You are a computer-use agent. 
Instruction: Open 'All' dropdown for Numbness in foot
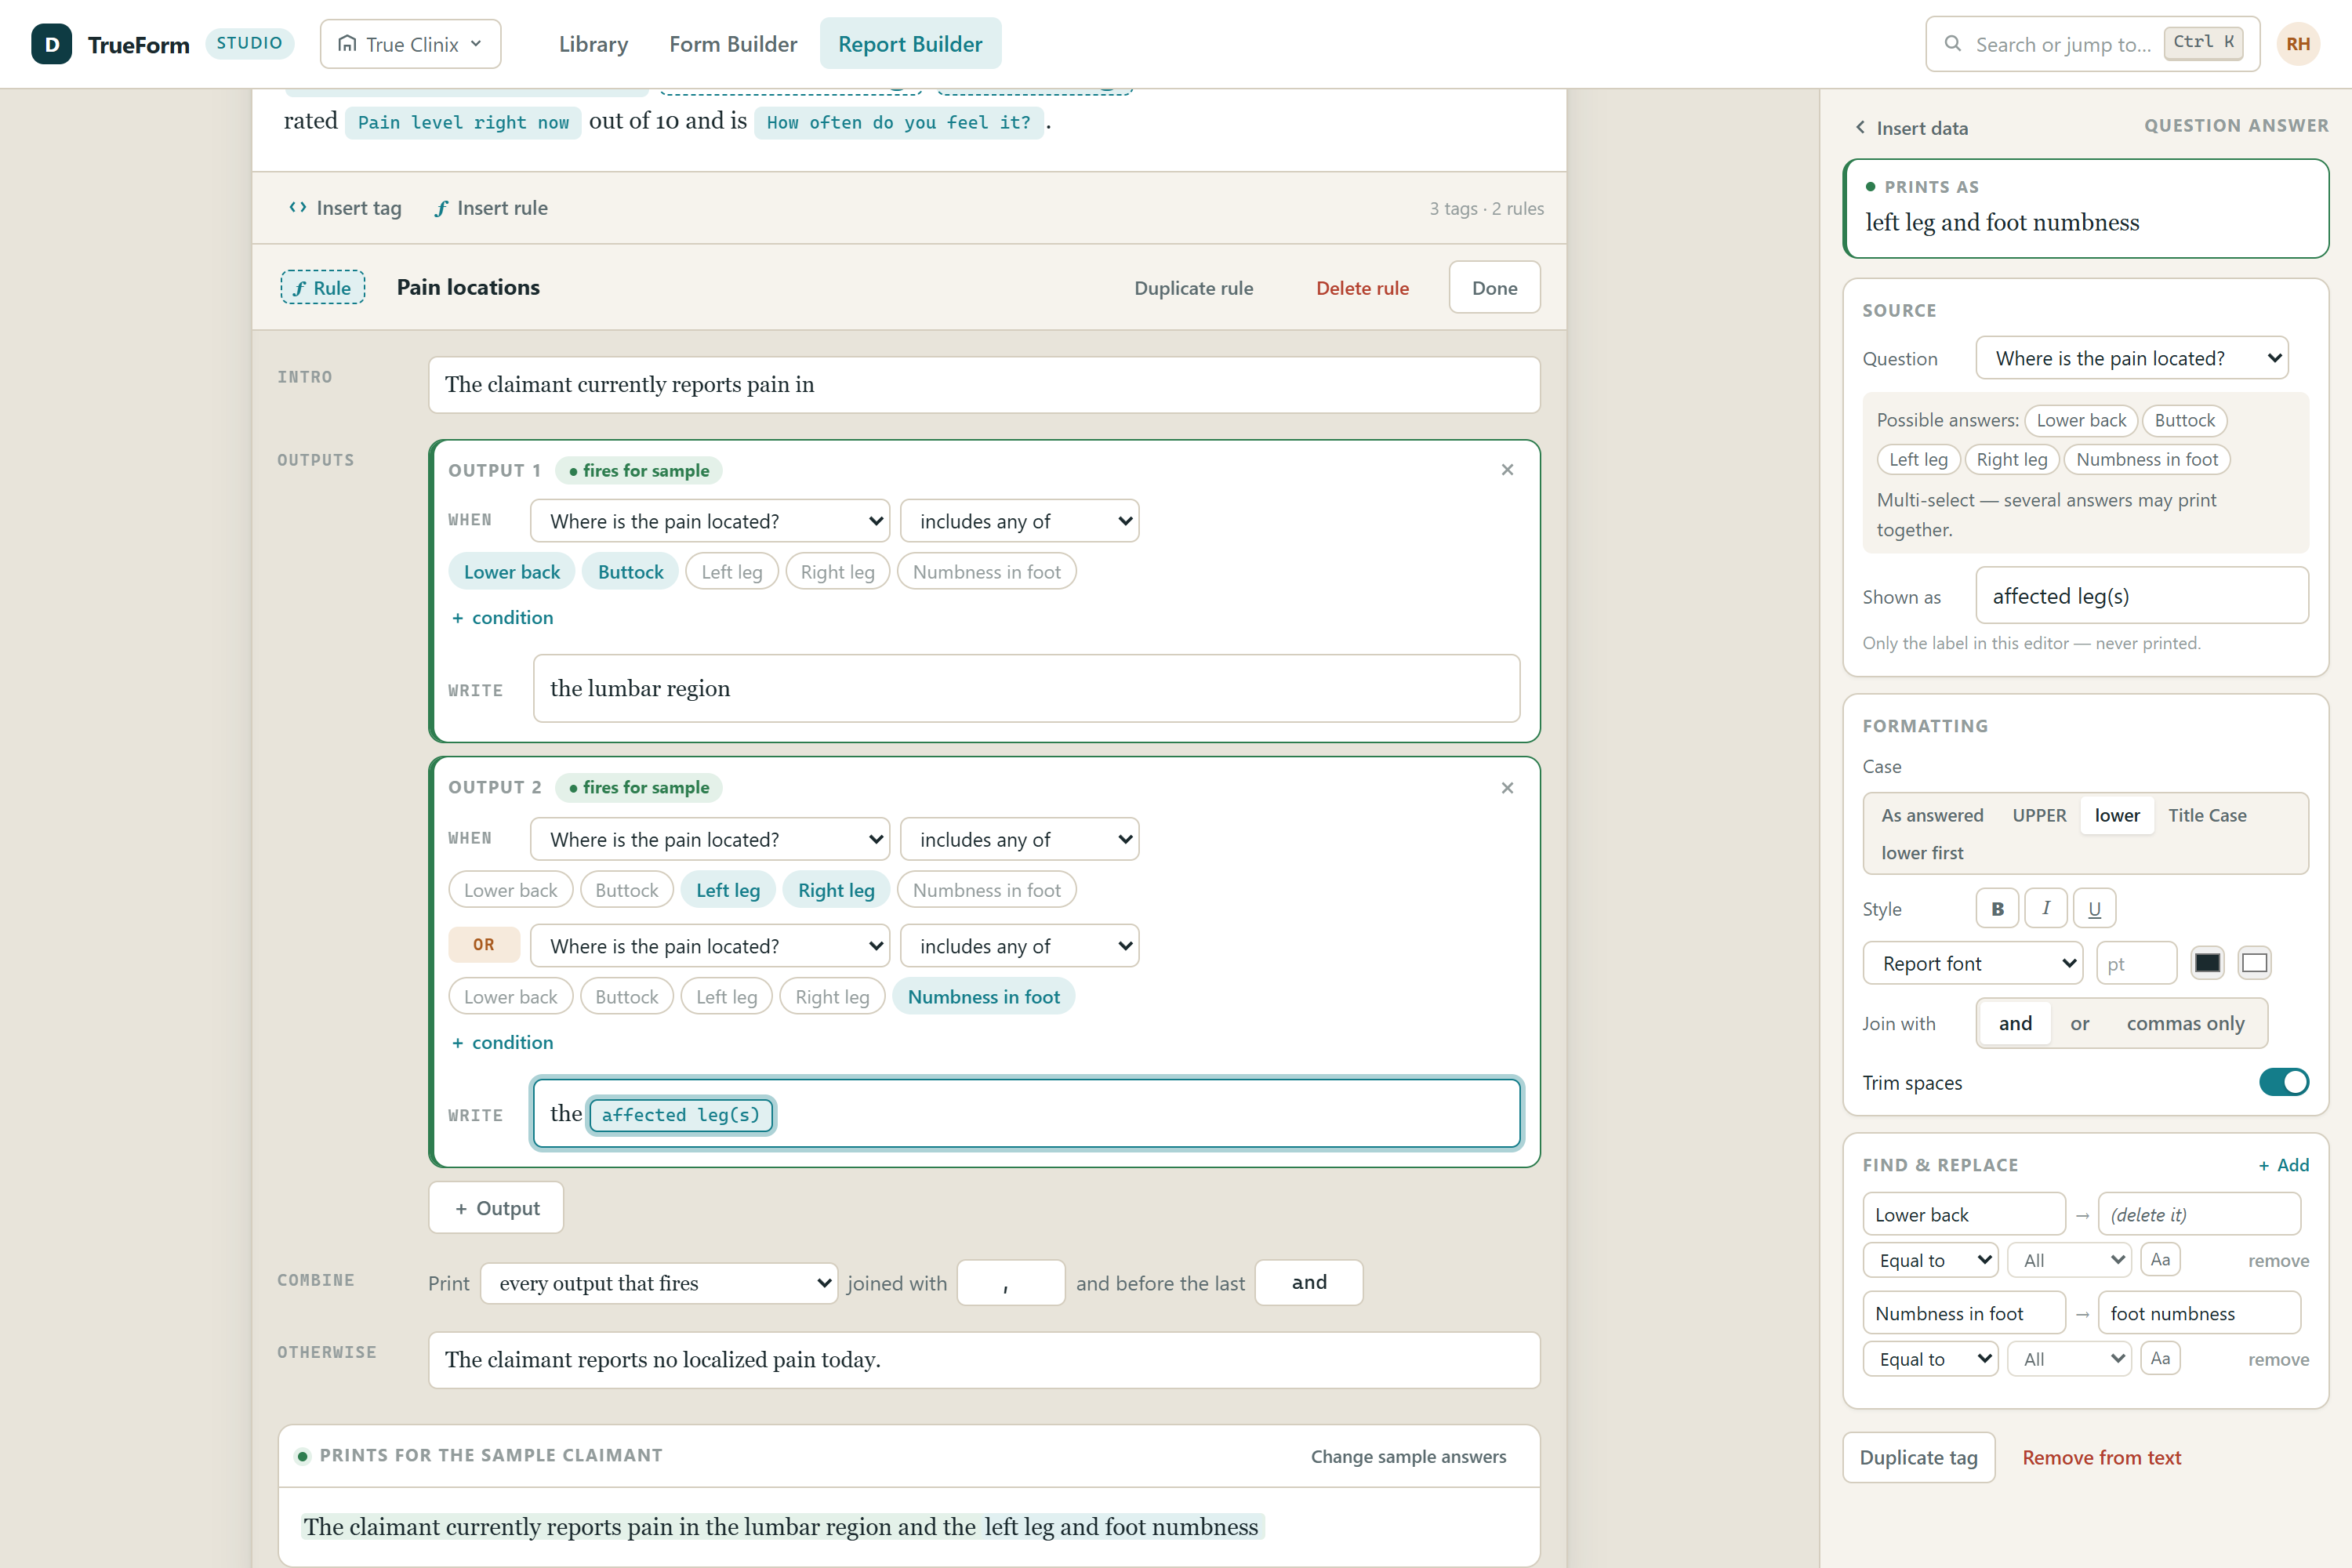2070,1358
